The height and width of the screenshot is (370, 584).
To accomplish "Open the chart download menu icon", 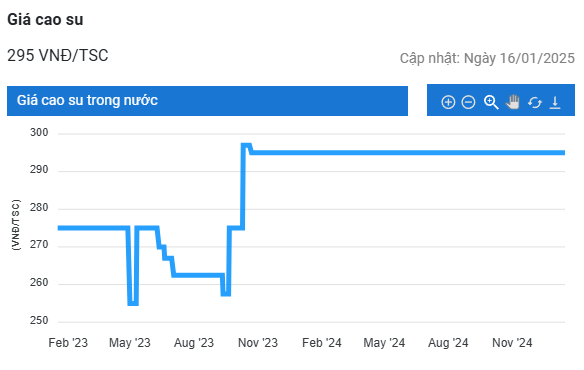I will tap(555, 102).
